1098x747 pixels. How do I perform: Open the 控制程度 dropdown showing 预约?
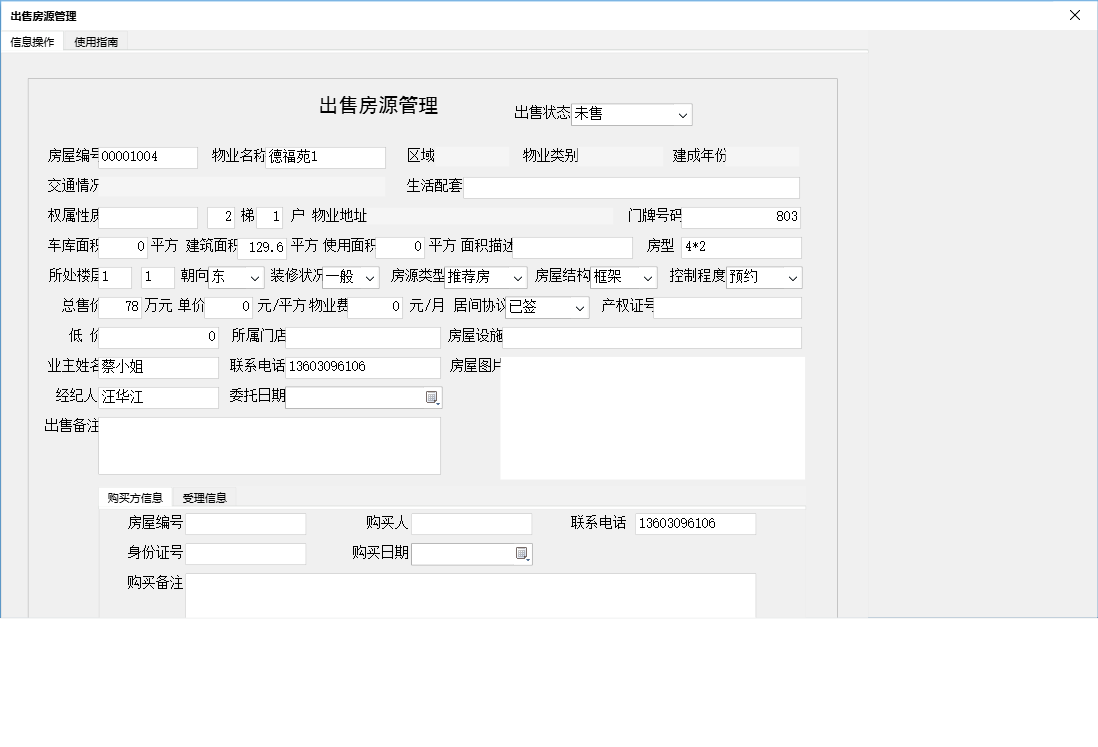tap(793, 278)
